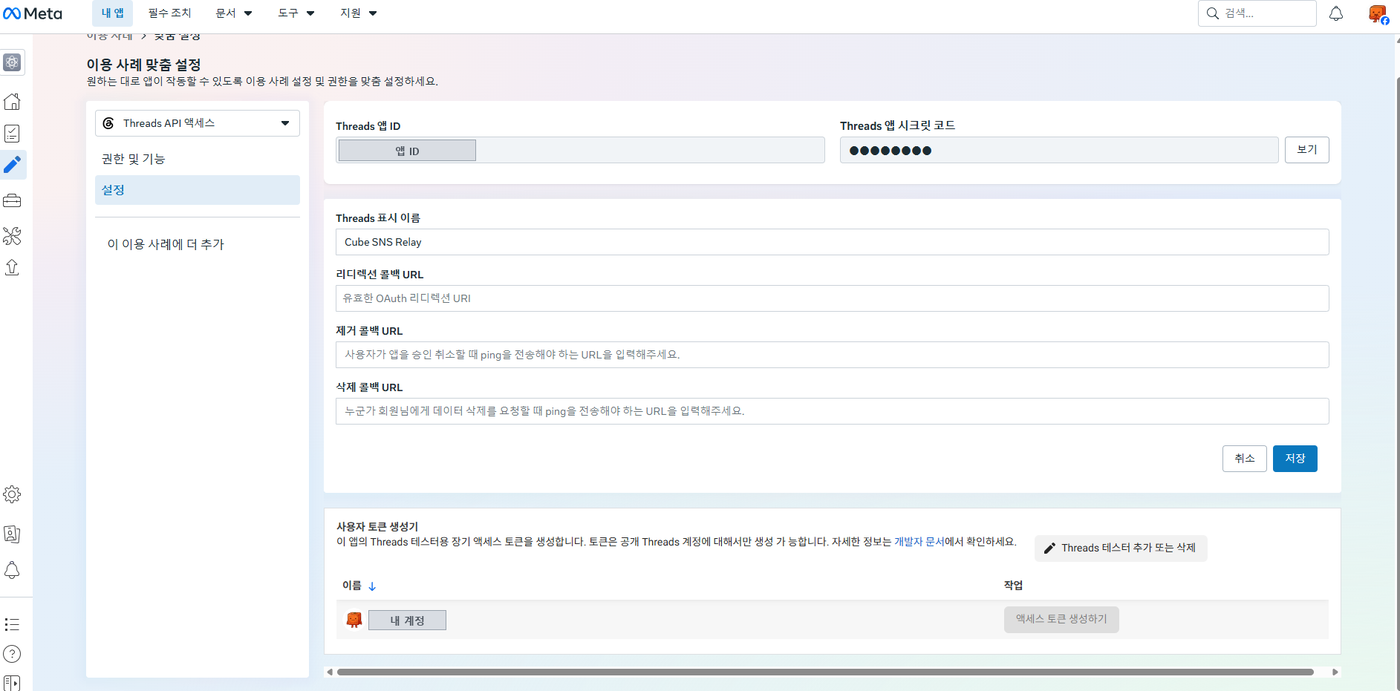
Task: Expand the 도구 menu
Action: [x=296, y=14]
